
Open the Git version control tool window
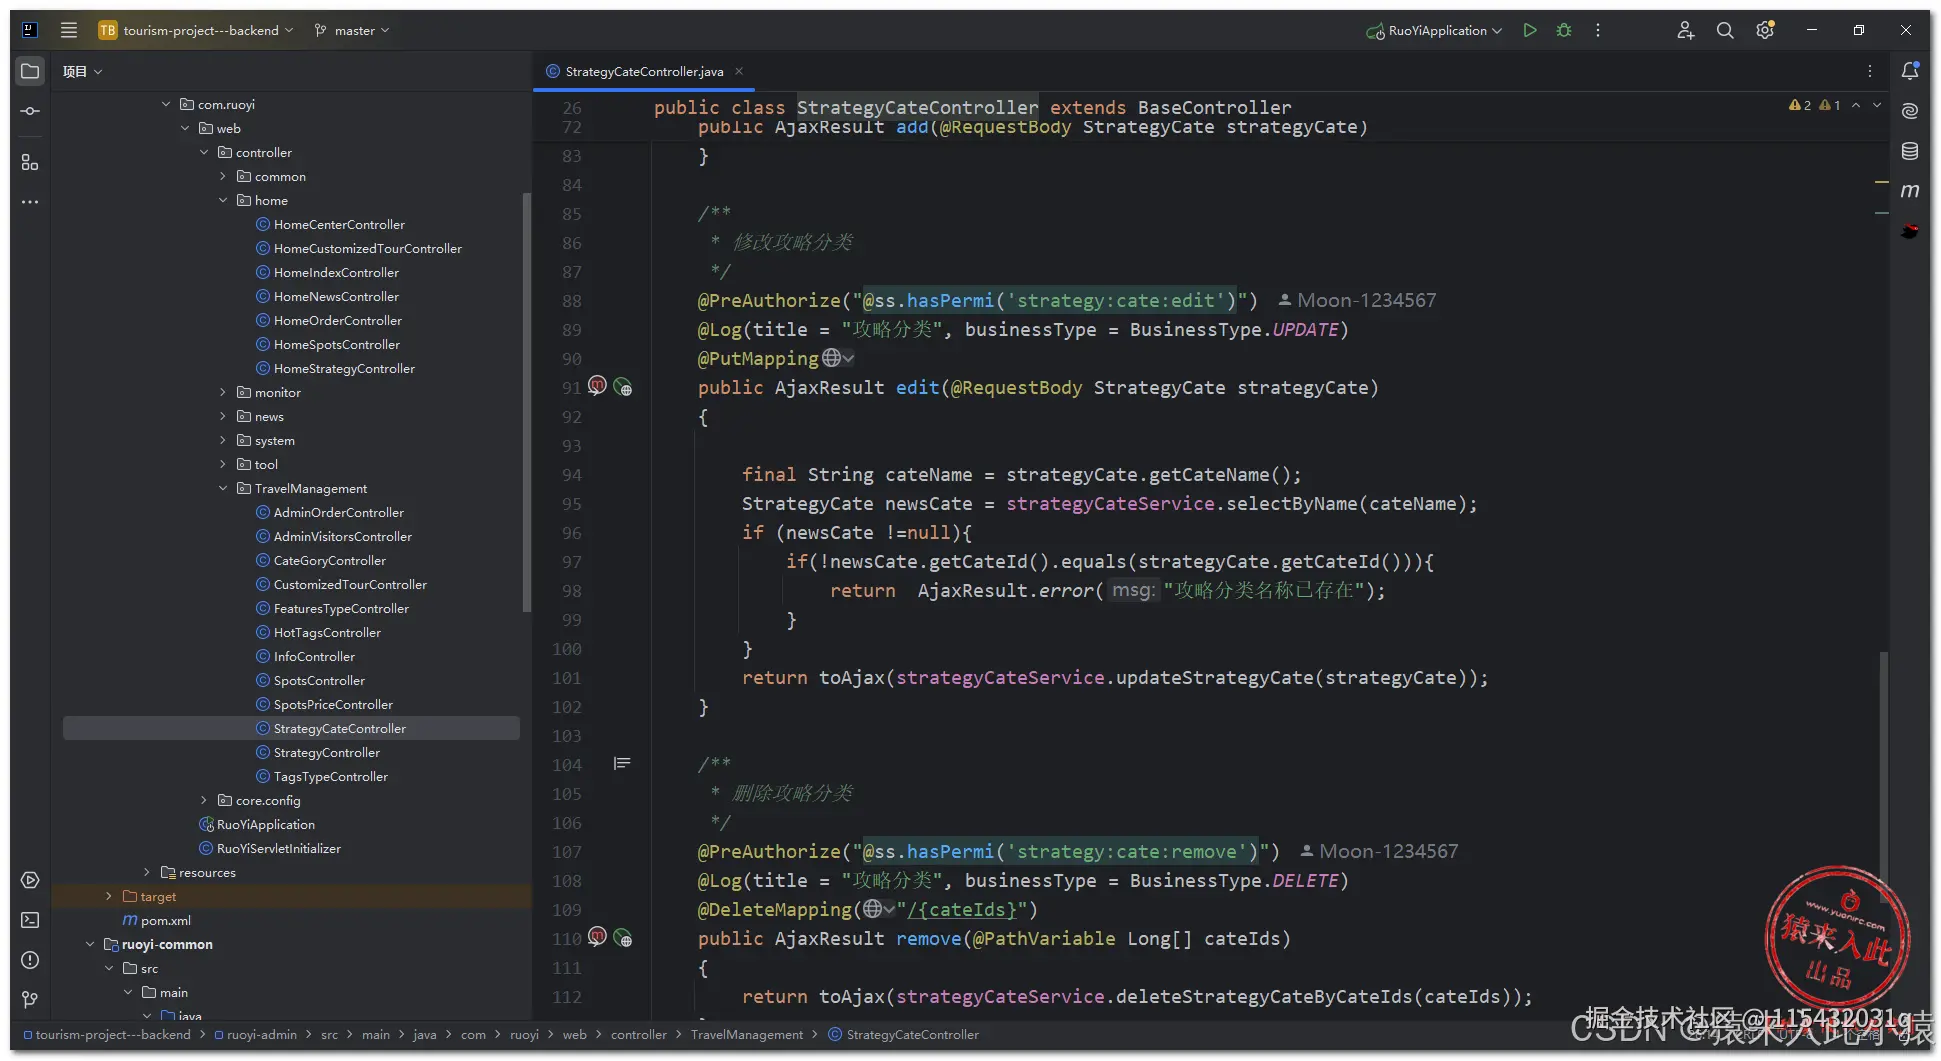[x=30, y=1000]
